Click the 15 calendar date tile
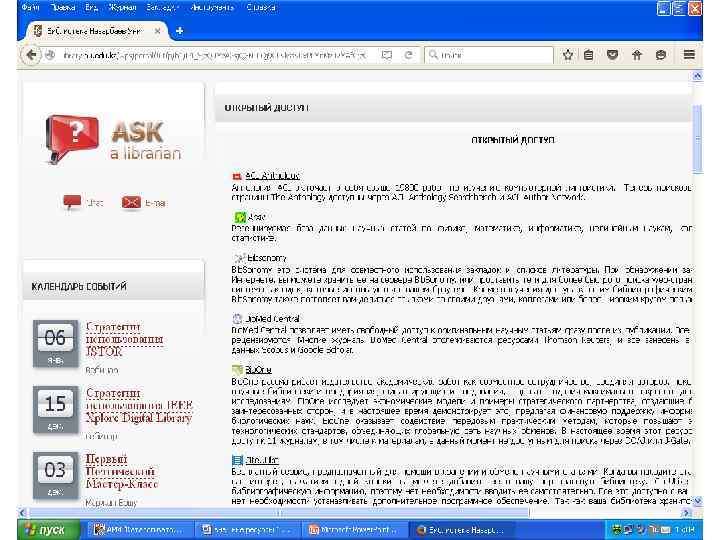The width and height of the screenshot is (720, 540). tap(55, 410)
